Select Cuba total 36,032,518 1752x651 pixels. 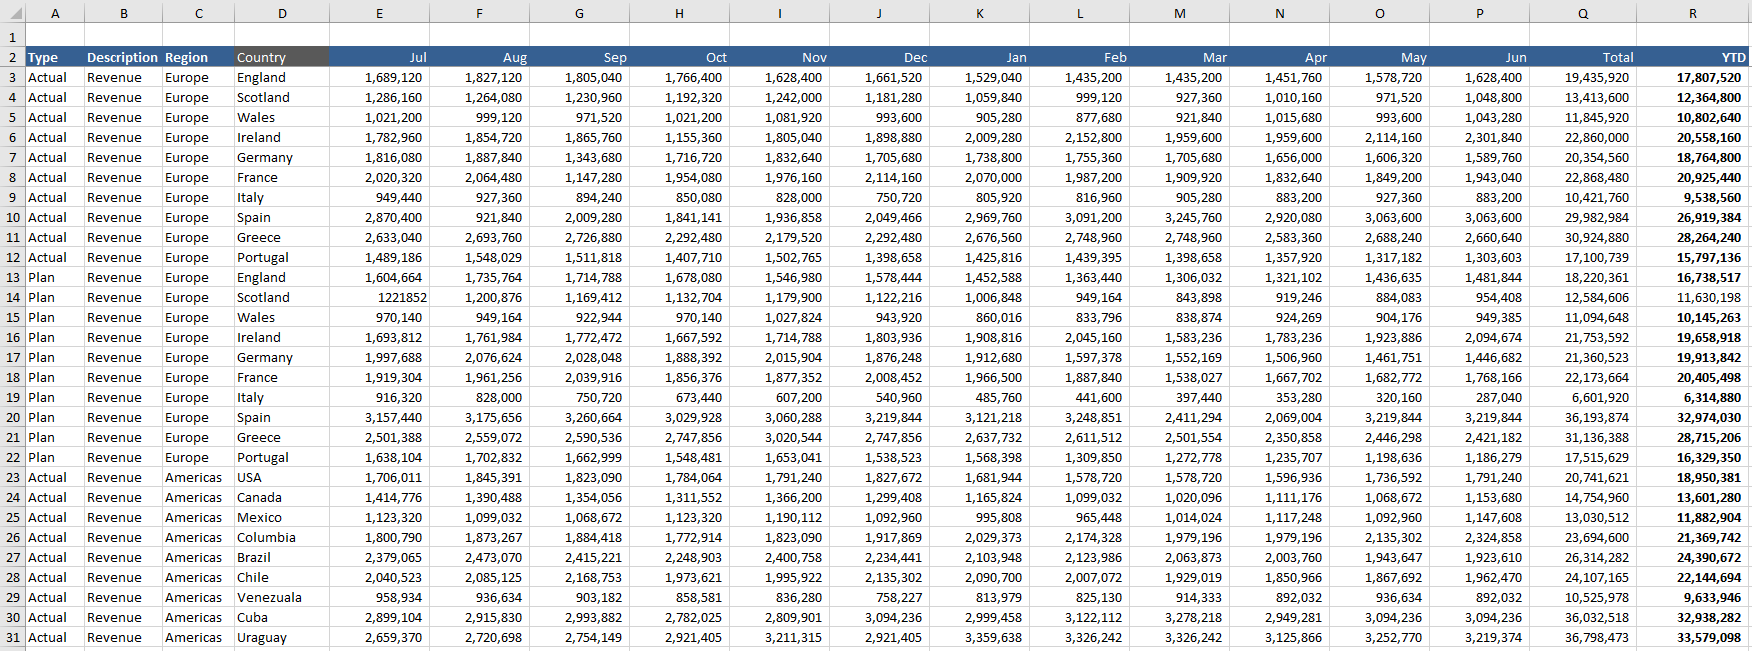(1583, 617)
